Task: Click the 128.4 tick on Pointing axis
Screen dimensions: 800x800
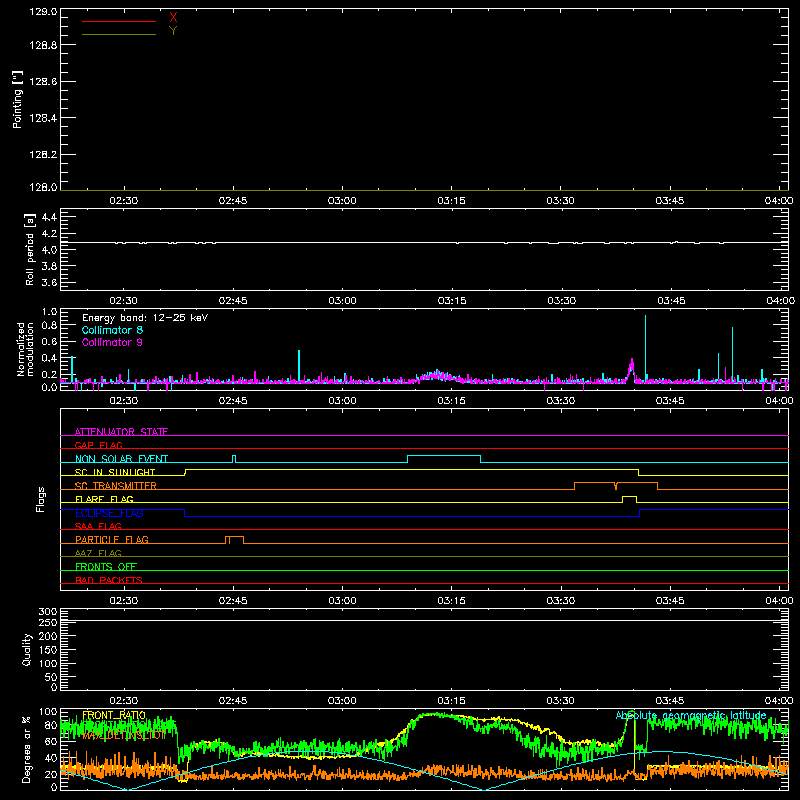Action: 43,118
